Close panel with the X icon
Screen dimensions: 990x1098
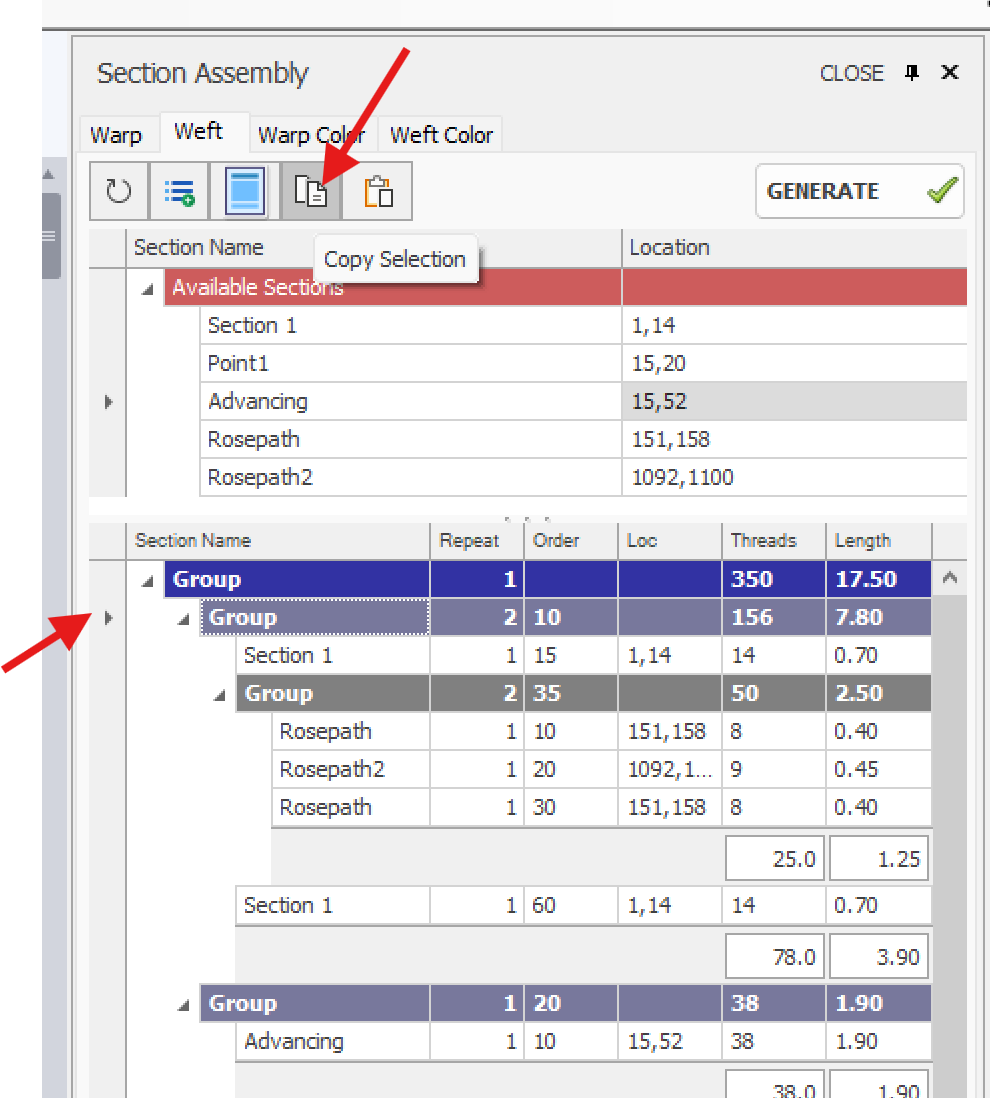[950, 73]
